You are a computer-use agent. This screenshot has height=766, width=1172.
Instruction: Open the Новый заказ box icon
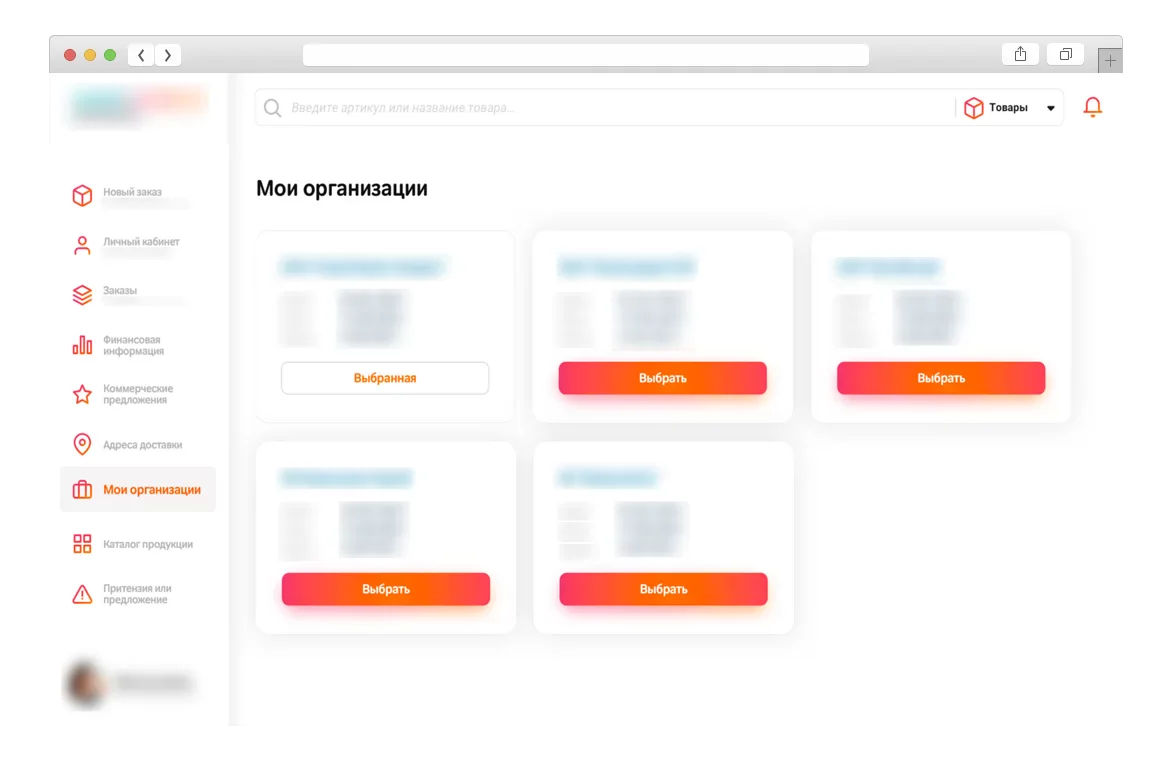tap(82, 195)
